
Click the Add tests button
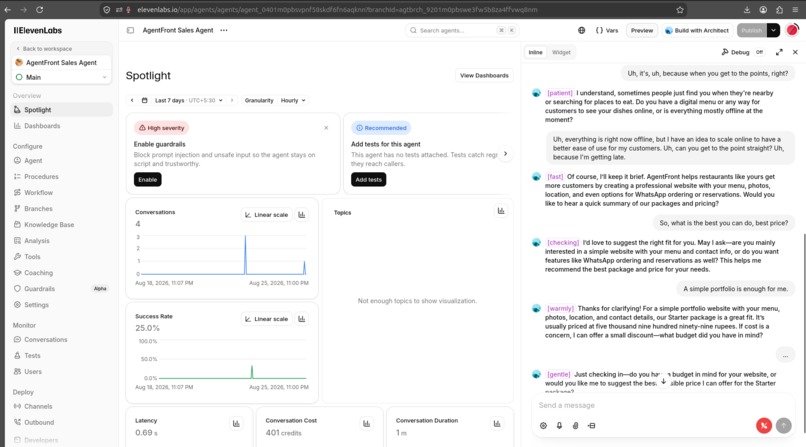coord(369,179)
